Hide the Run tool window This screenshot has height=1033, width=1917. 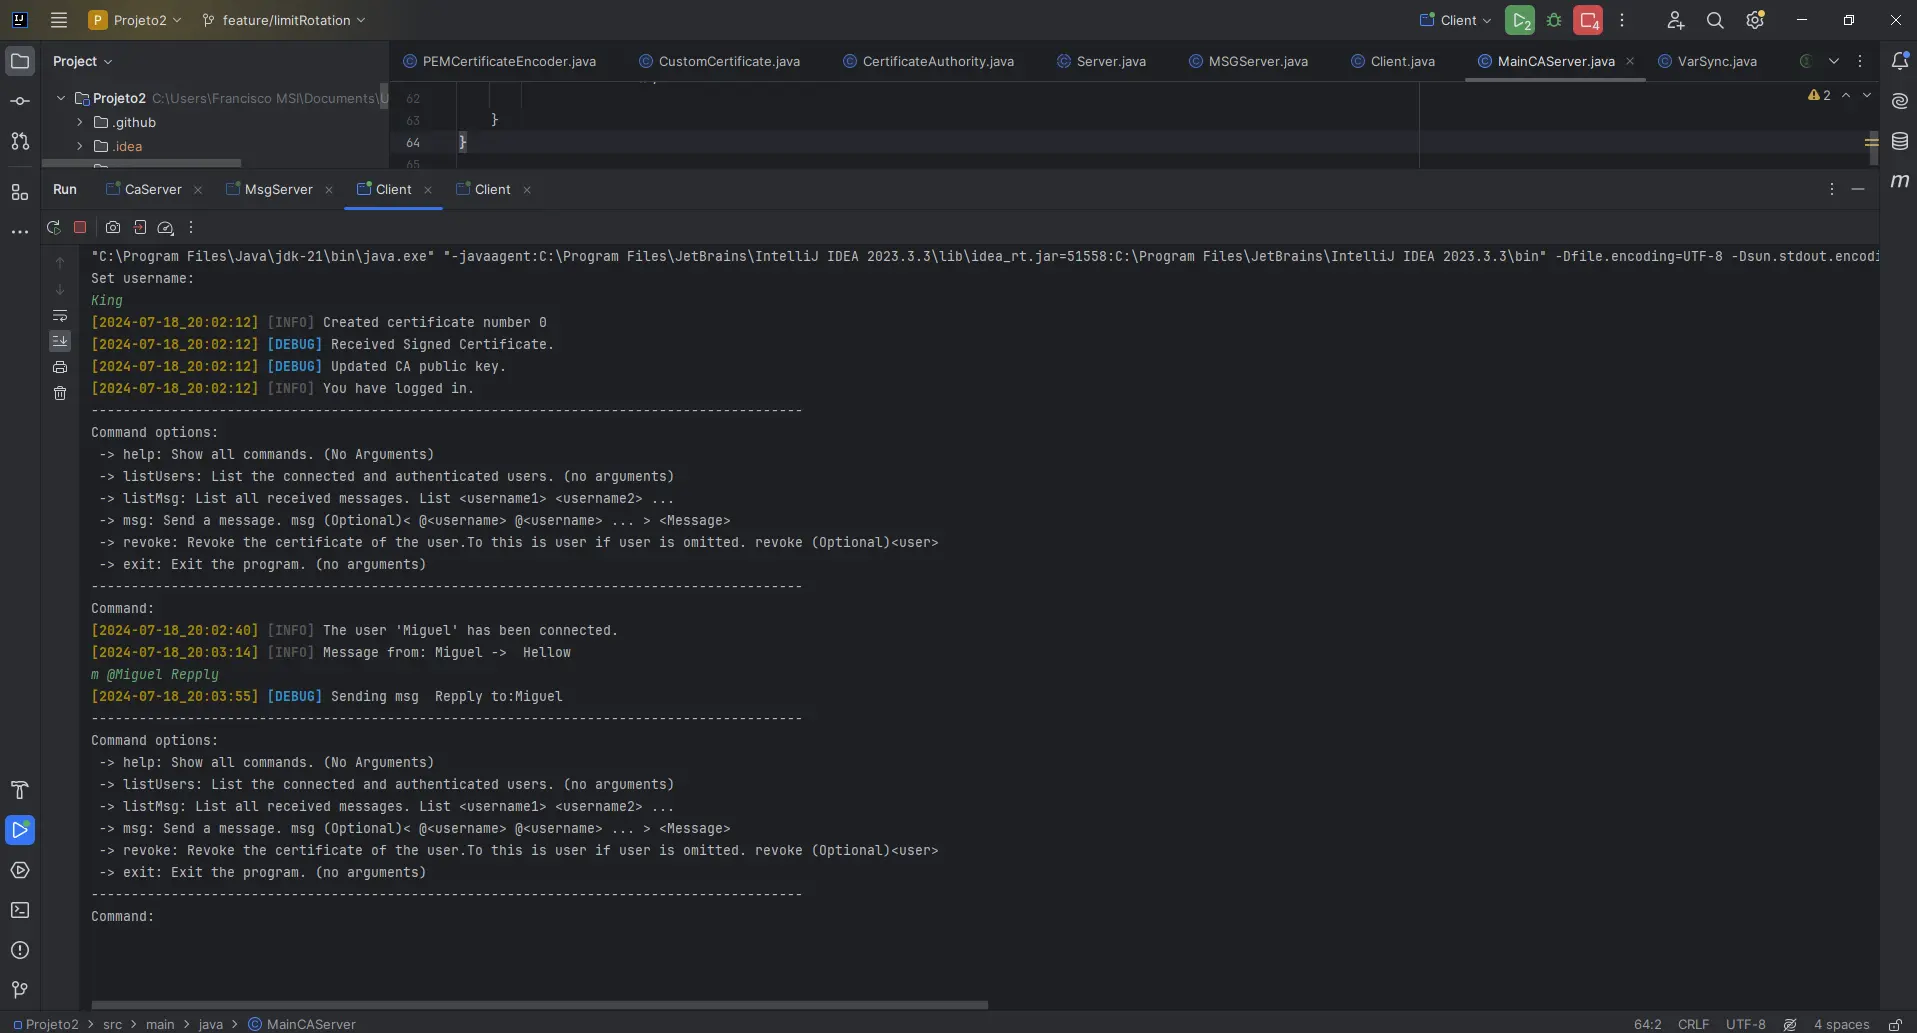click(1858, 189)
